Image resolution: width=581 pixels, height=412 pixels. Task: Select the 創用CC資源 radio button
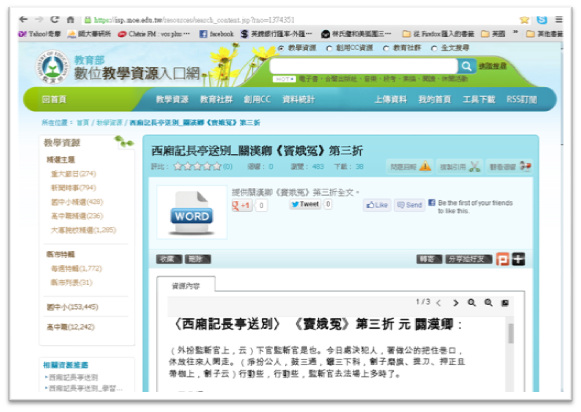tap(329, 48)
